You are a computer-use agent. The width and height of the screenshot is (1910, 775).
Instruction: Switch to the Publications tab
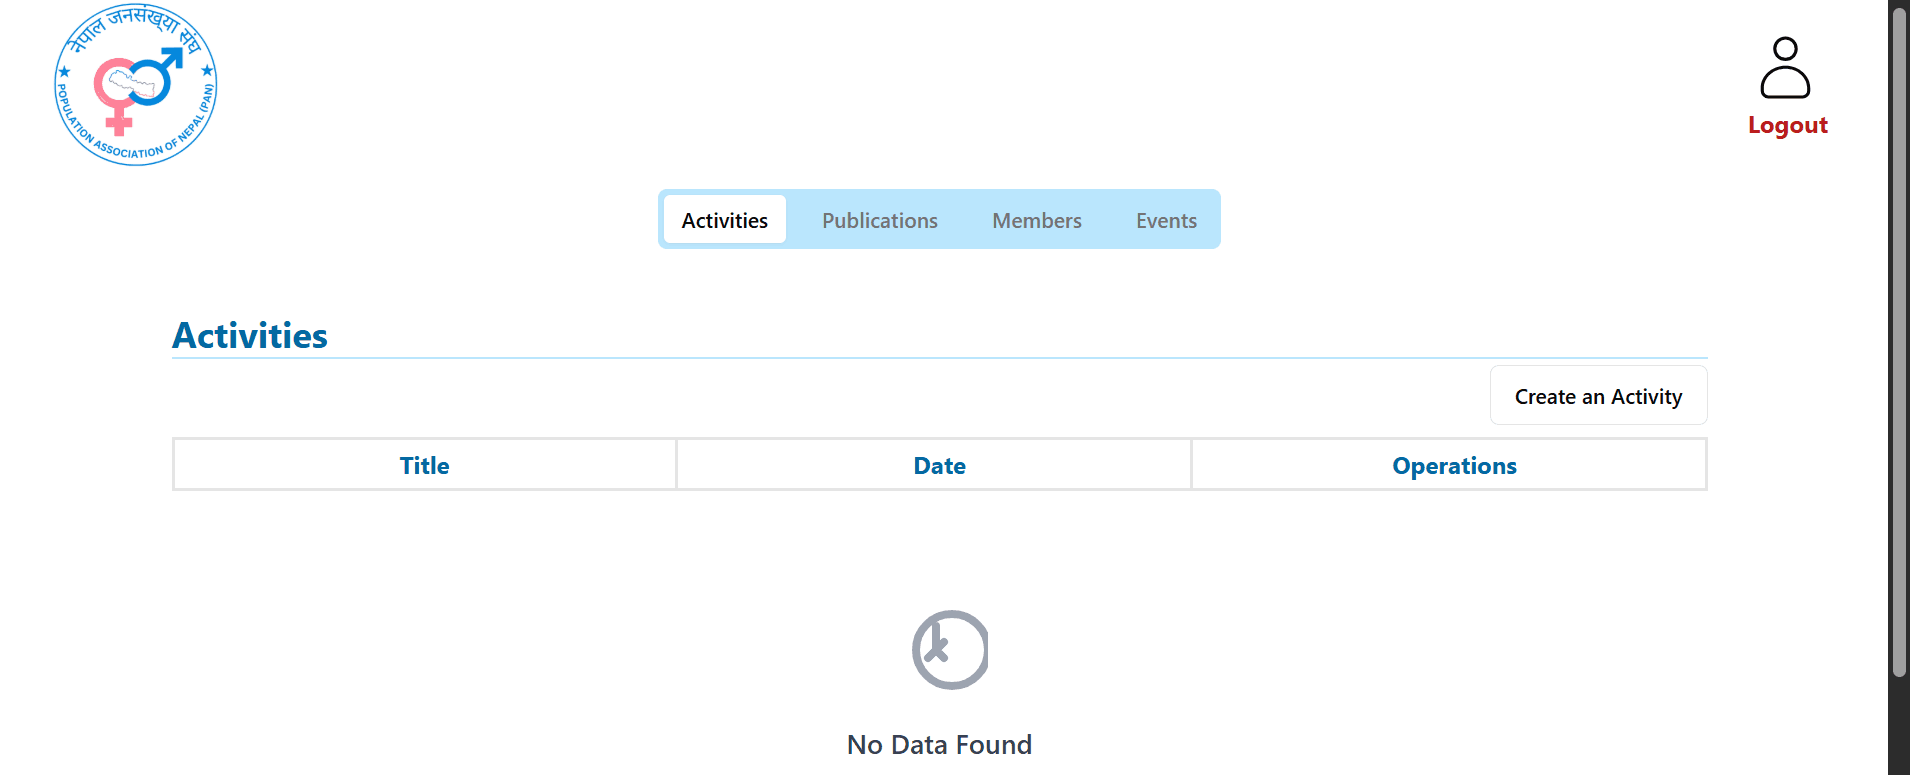[x=879, y=220]
